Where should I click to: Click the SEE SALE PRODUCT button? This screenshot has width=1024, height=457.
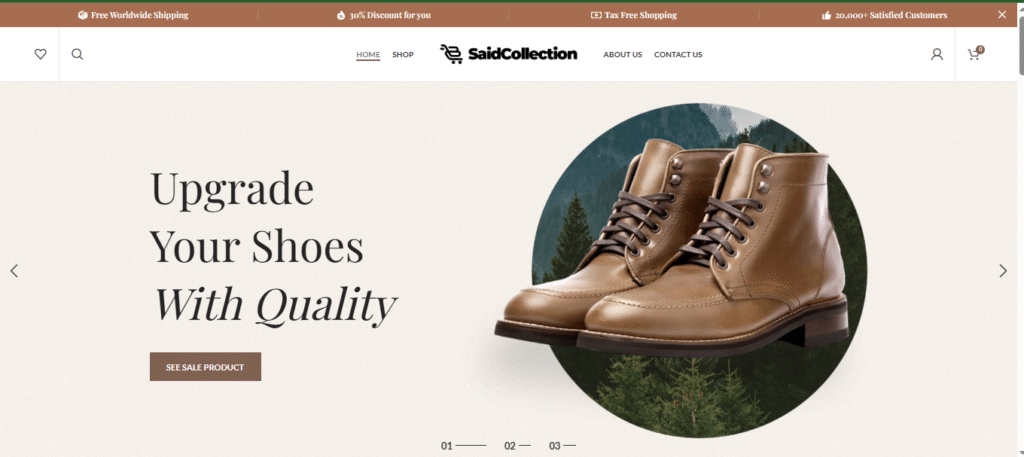point(205,367)
